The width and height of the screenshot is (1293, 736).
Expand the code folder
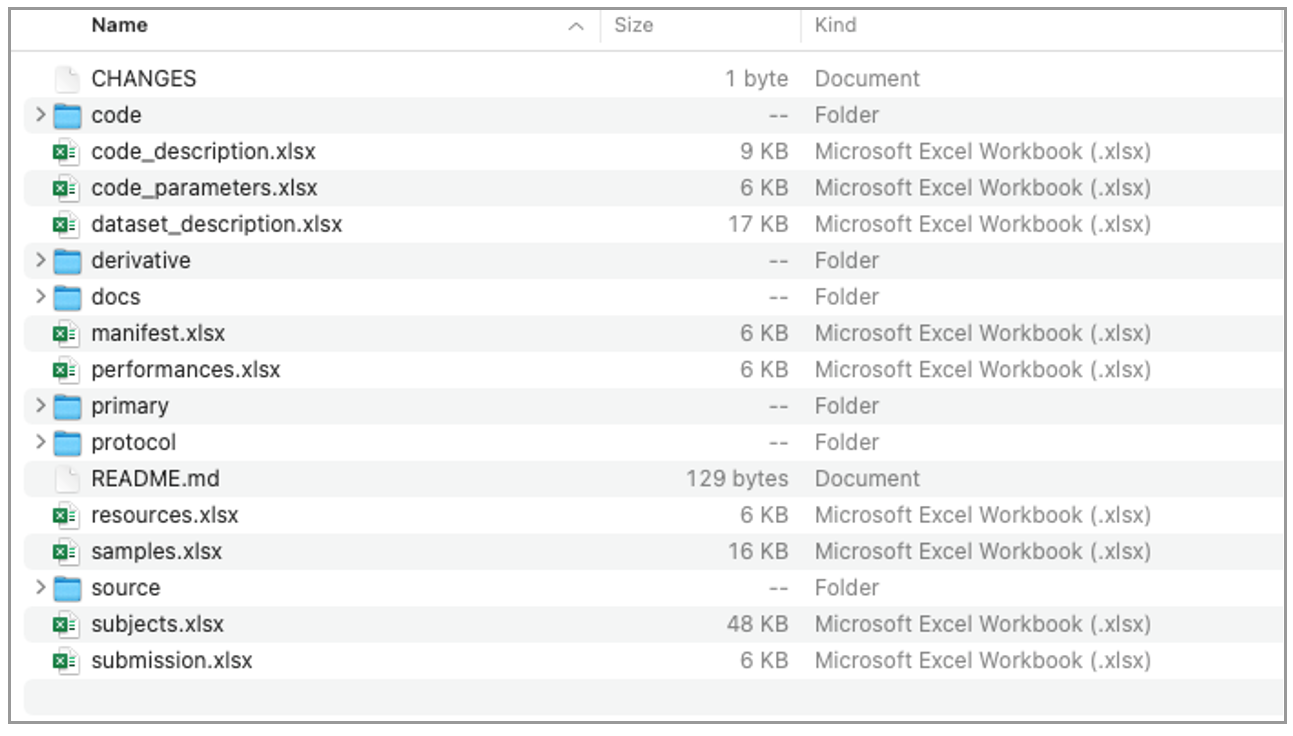40,115
